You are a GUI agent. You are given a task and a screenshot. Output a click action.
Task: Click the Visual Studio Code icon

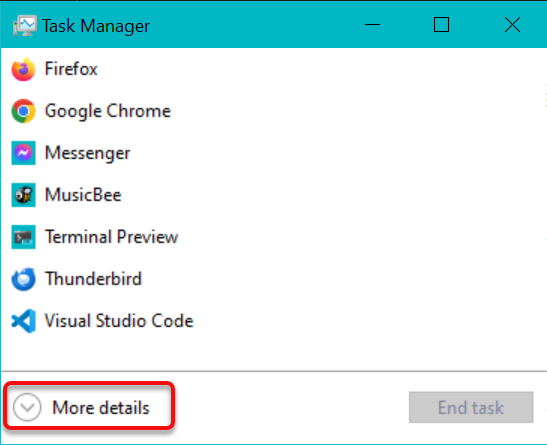click(x=23, y=321)
